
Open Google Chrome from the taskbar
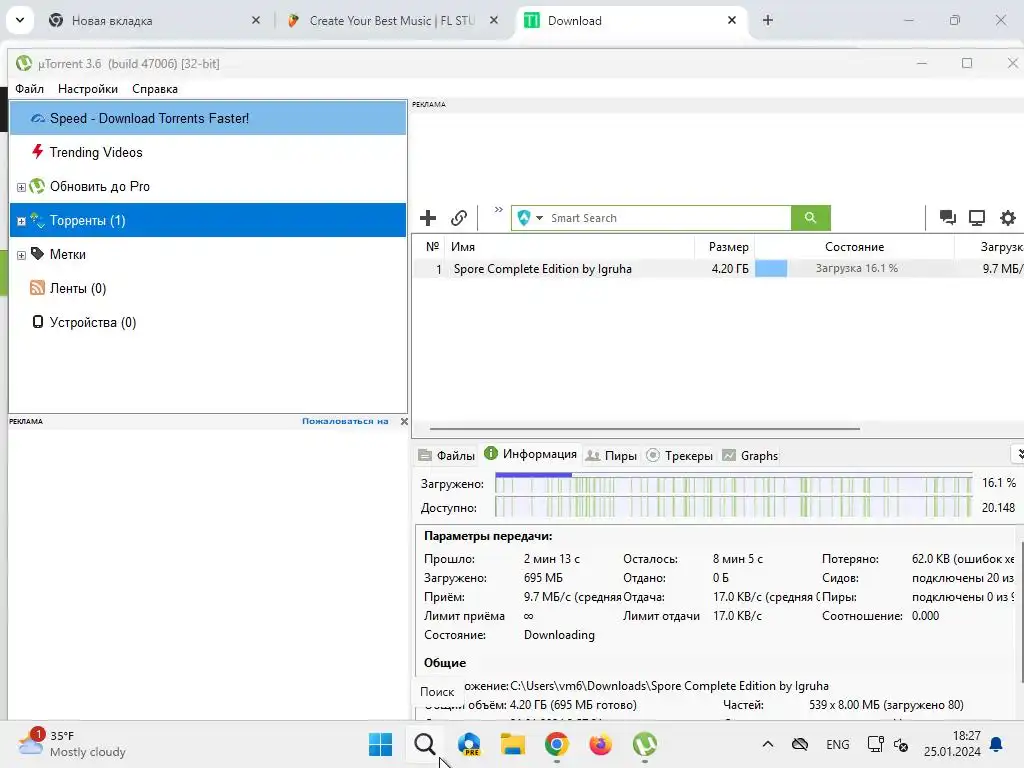coord(556,744)
